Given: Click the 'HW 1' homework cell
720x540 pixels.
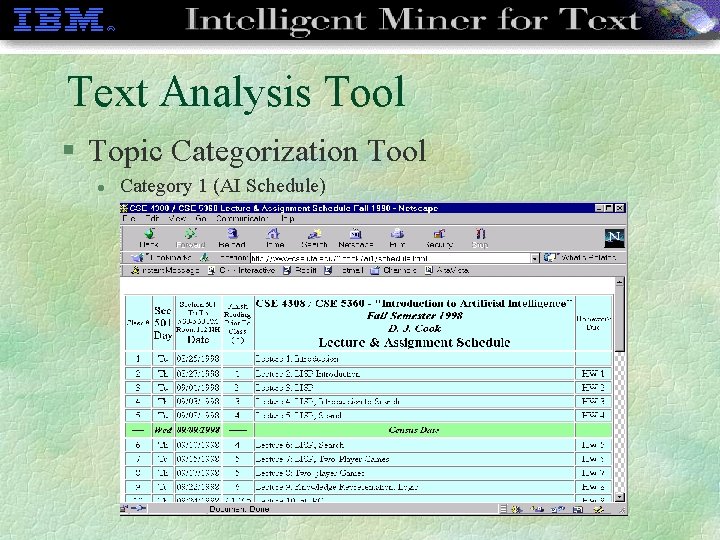Looking at the screenshot, I should (593, 373).
